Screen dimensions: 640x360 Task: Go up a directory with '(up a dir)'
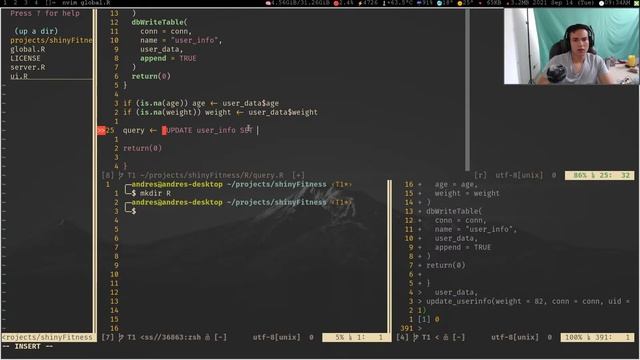[36, 31]
